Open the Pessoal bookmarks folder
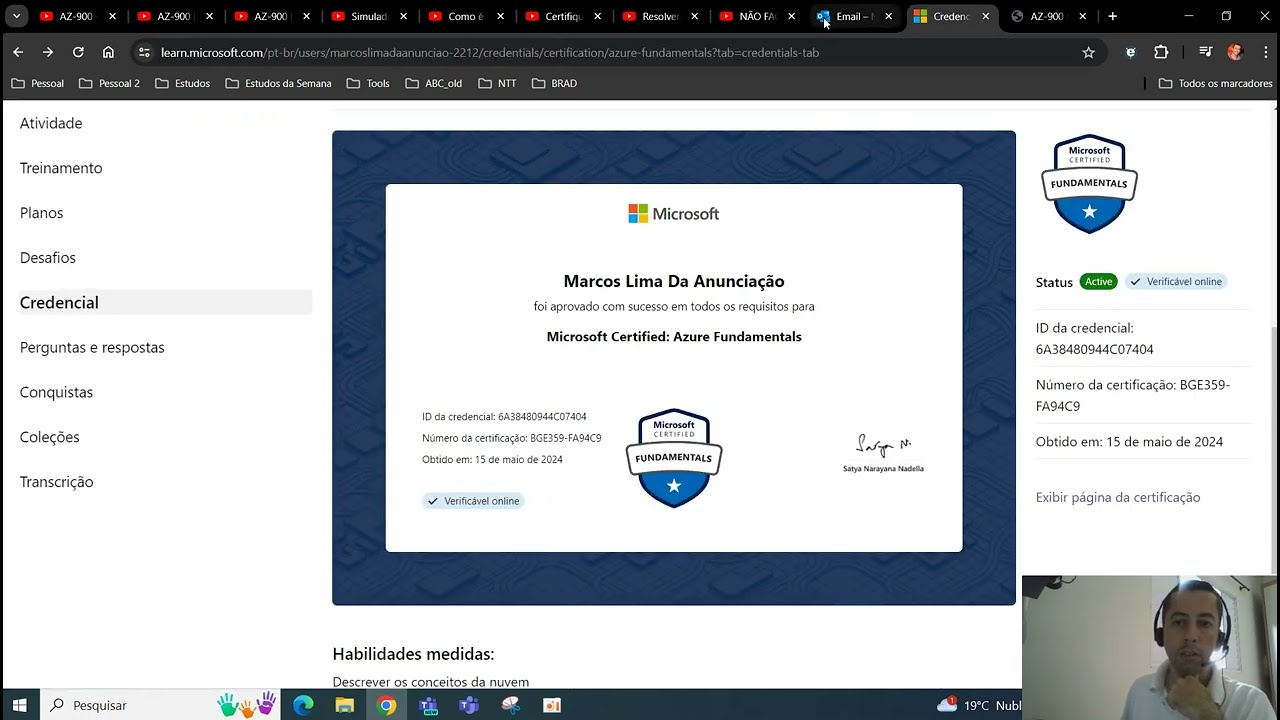1280x720 pixels. coord(37,83)
